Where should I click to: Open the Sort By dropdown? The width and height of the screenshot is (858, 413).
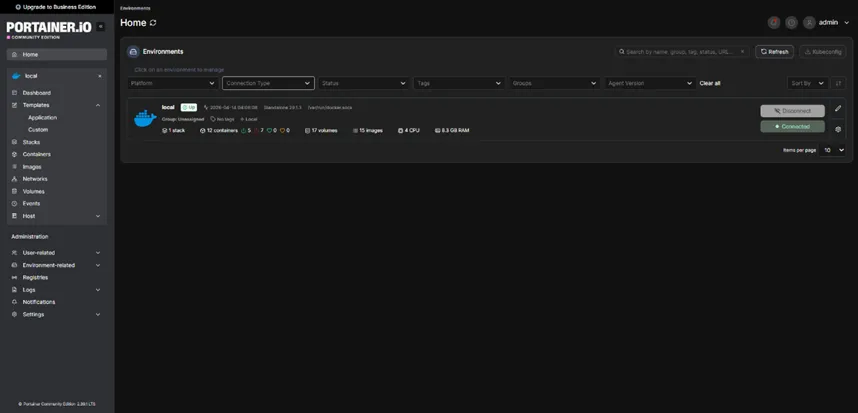click(x=807, y=83)
